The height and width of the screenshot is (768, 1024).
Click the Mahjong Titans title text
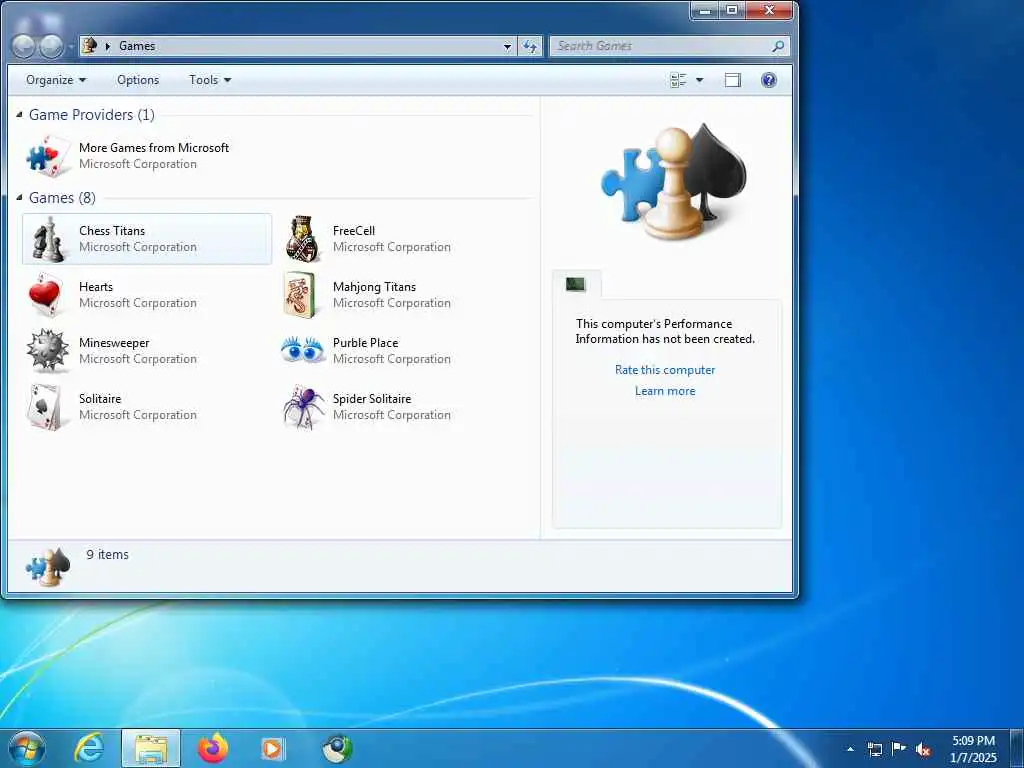tap(374, 287)
